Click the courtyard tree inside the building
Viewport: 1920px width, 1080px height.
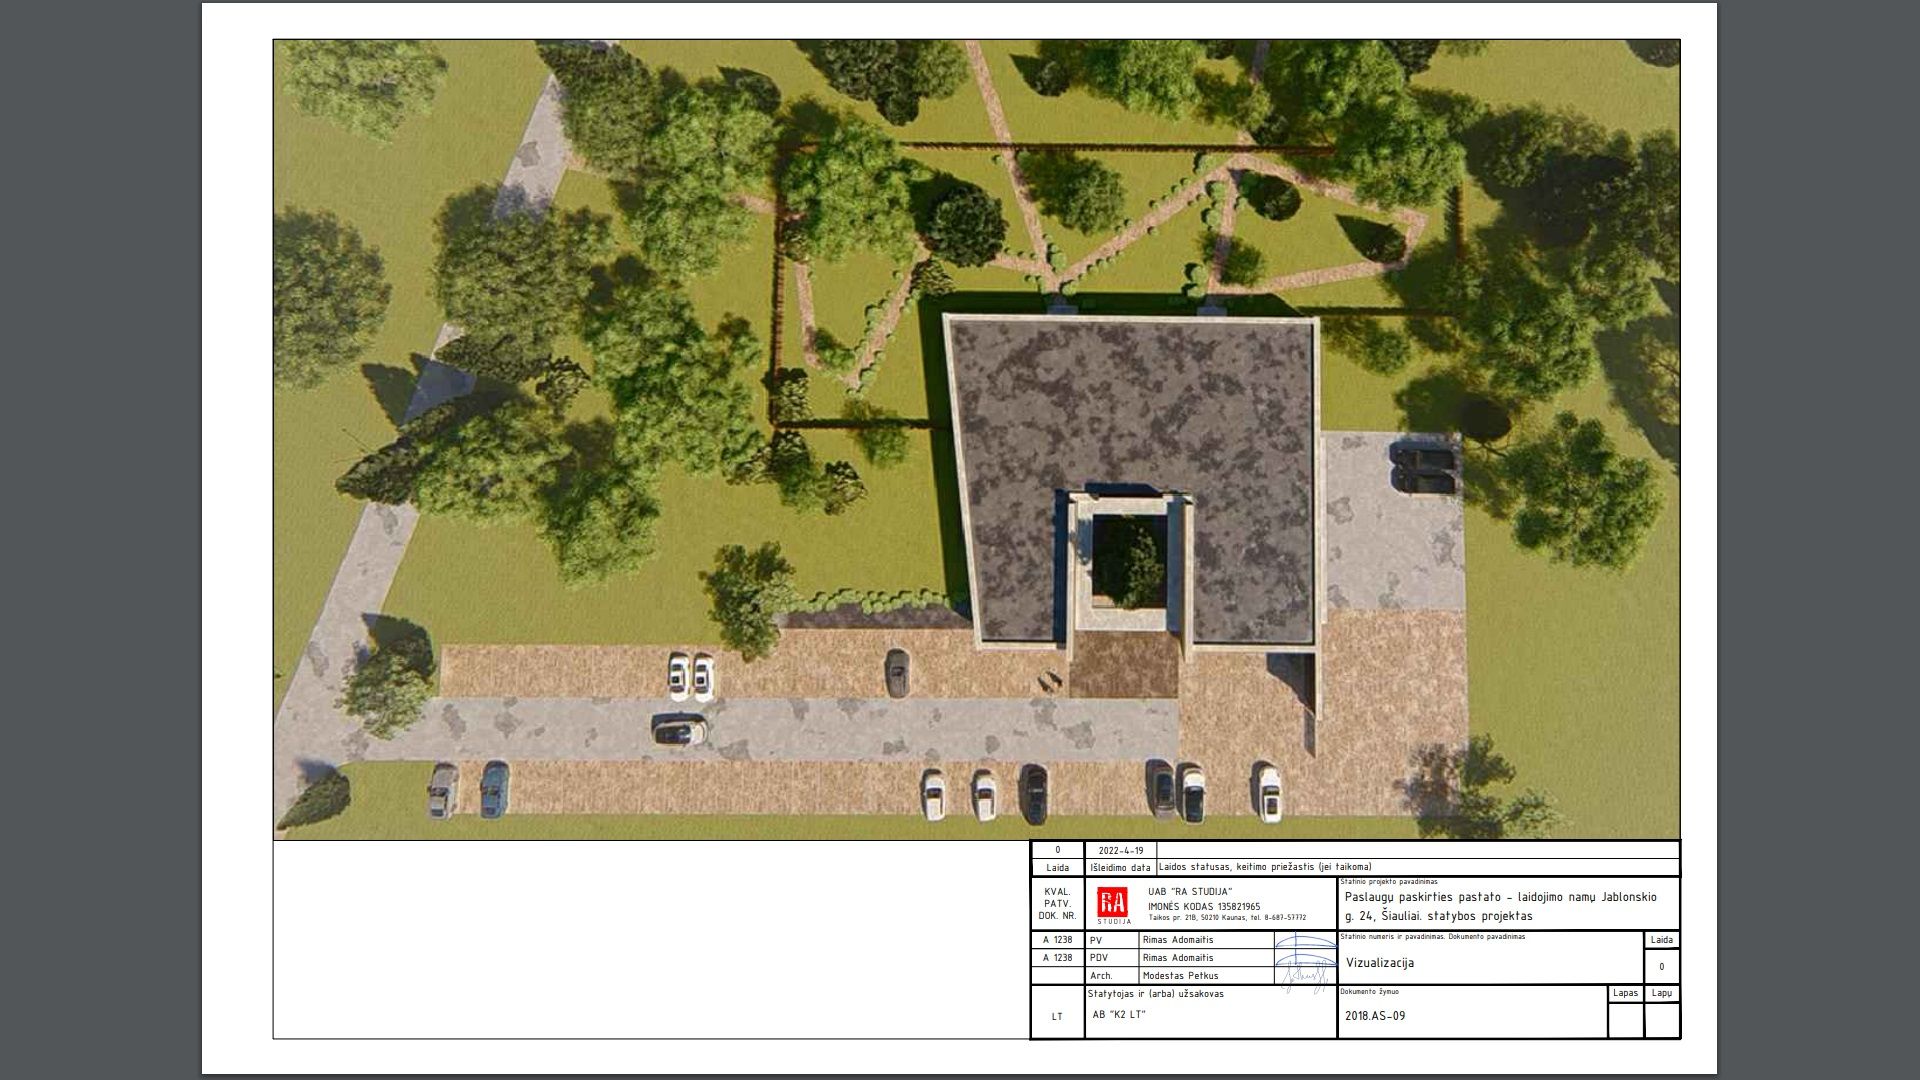coord(1129,565)
